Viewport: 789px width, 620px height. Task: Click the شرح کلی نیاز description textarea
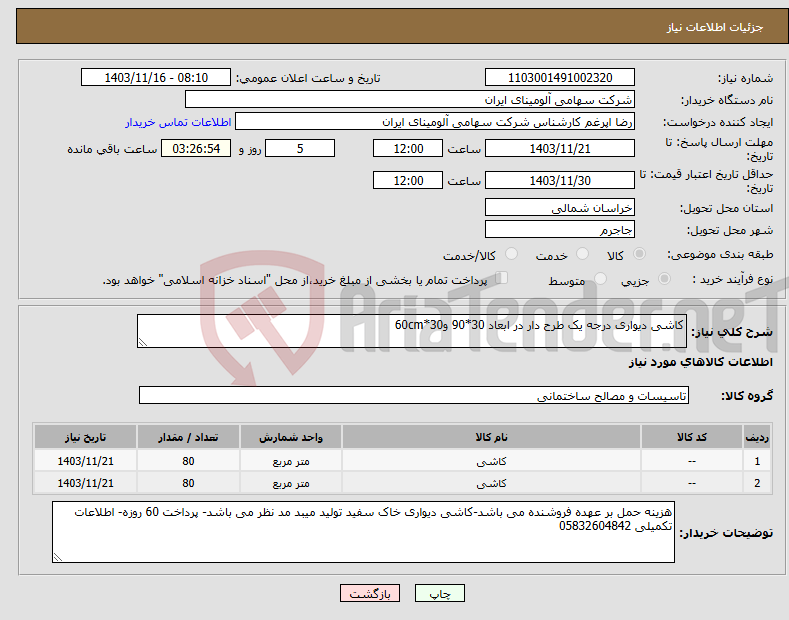coord(412,331)
